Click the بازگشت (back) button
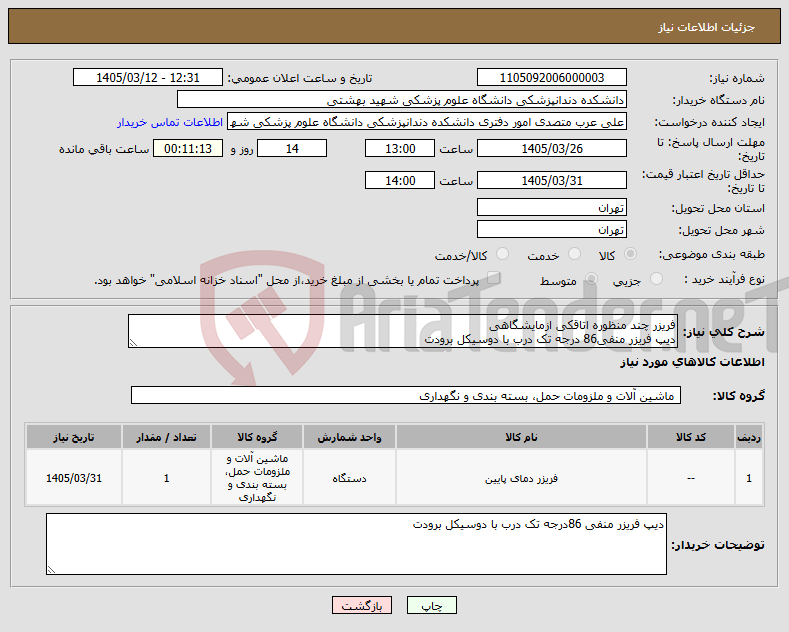 (362, 605)
